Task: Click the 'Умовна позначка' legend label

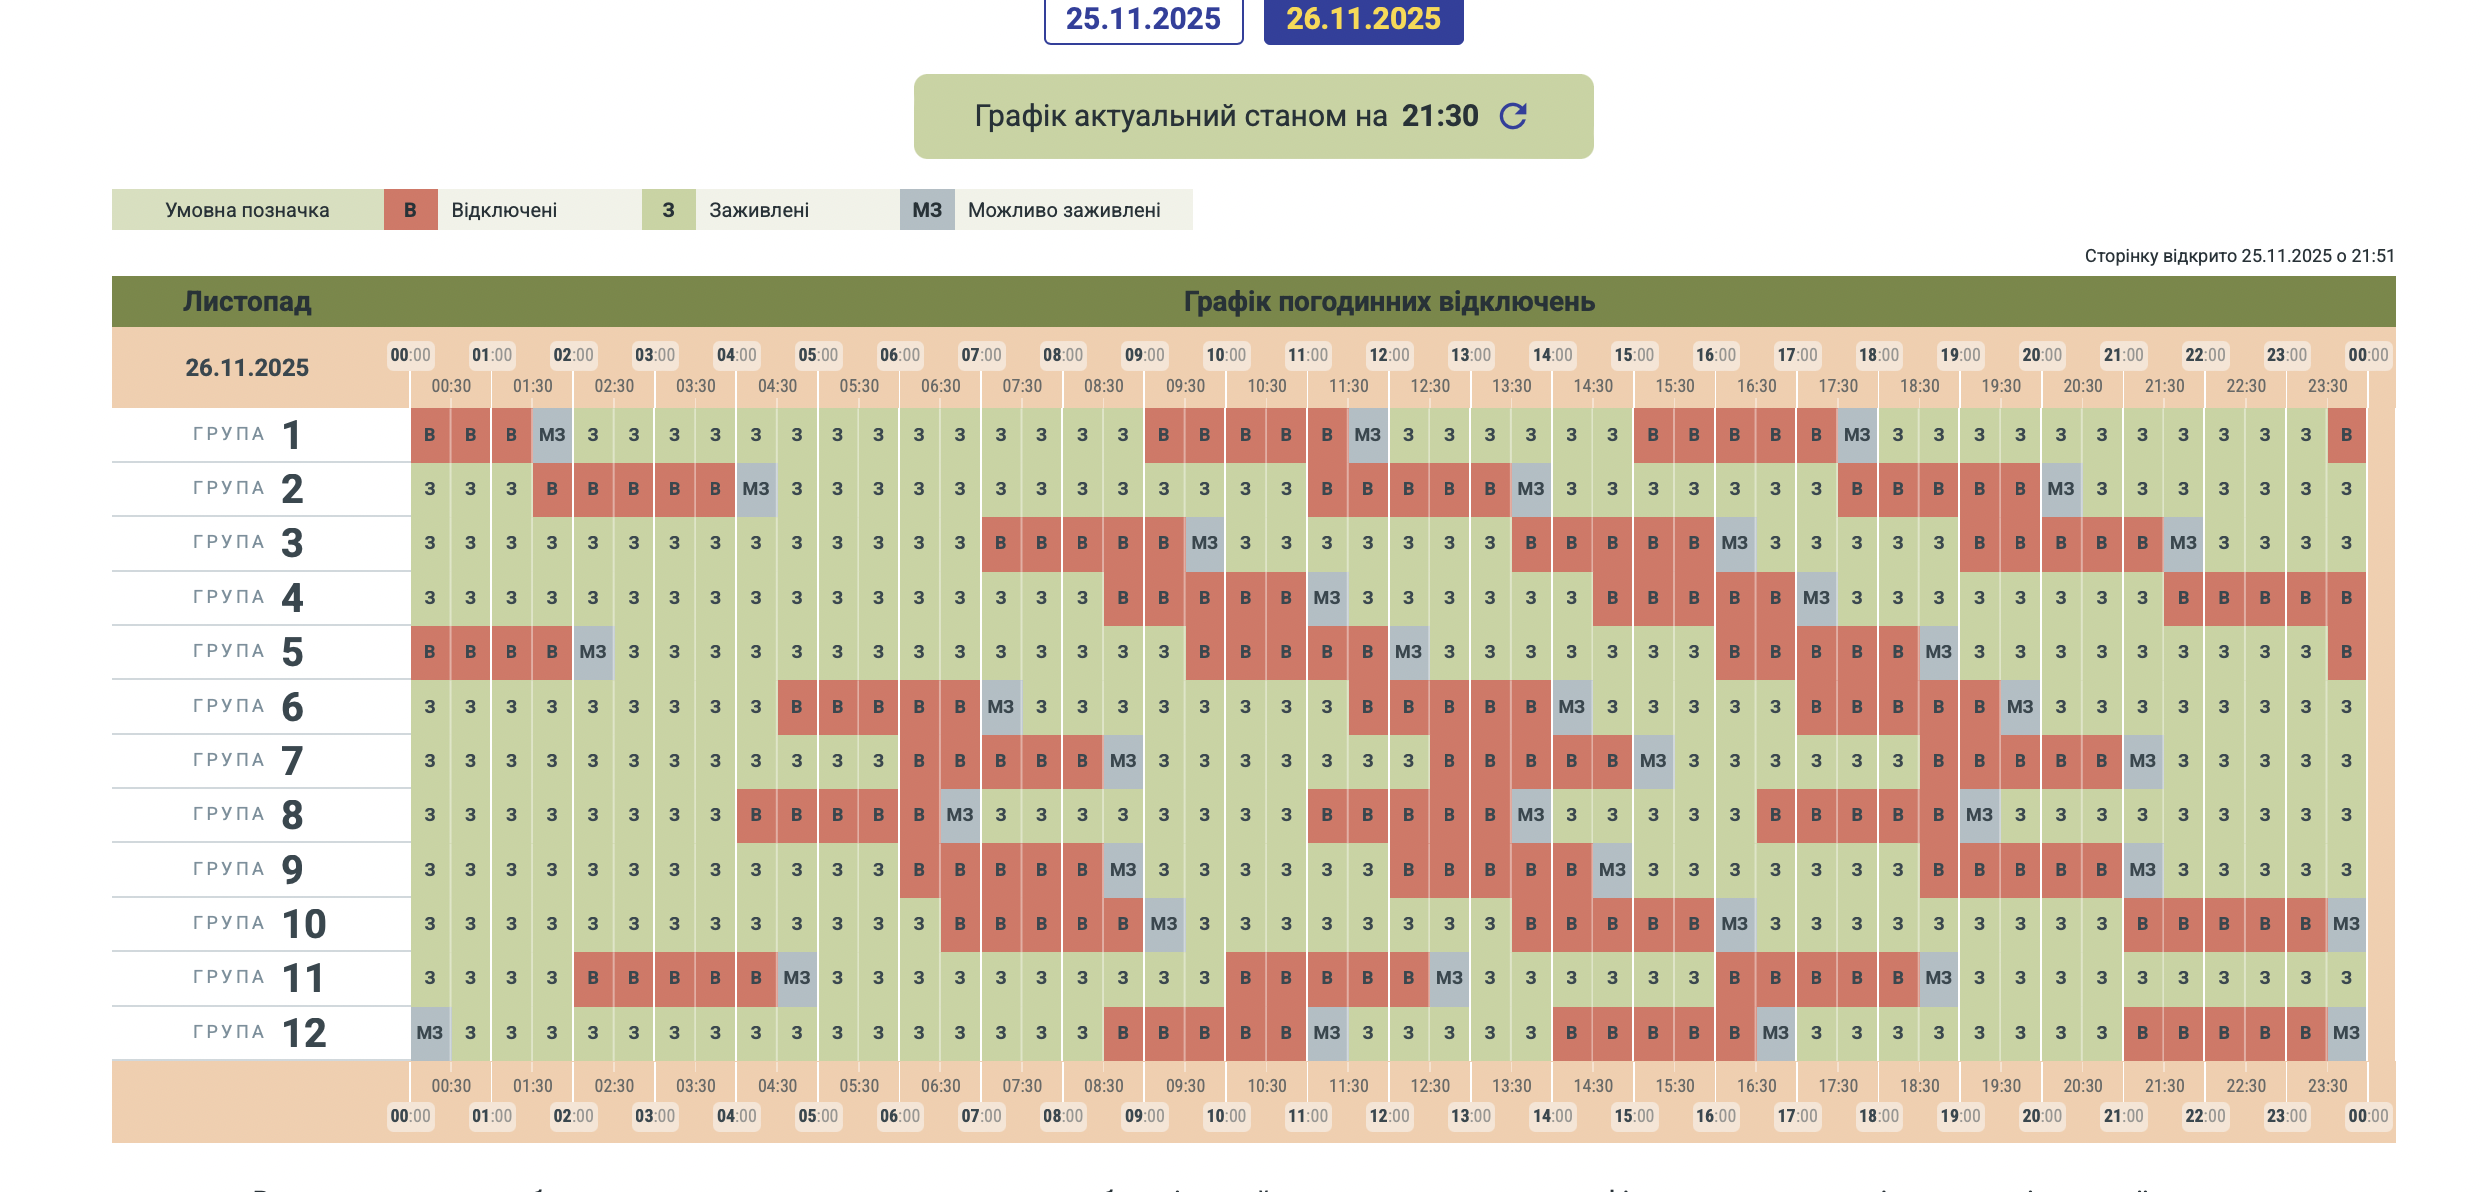Action: point(247,210)
